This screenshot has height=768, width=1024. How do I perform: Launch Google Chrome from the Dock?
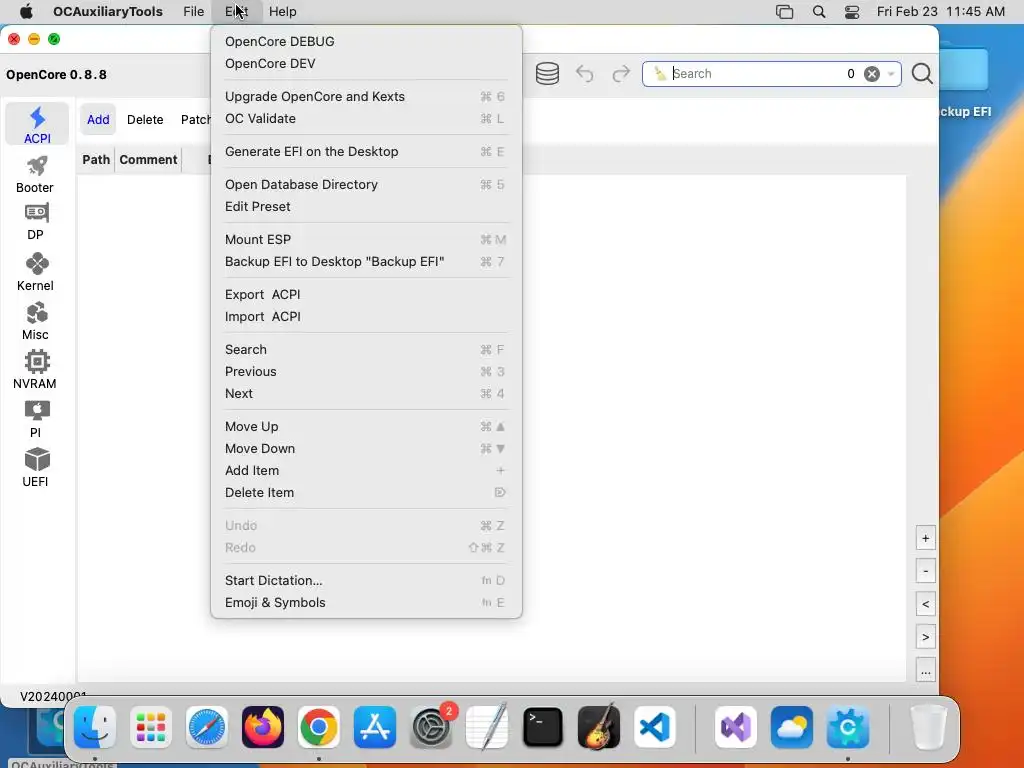(319, 727)
